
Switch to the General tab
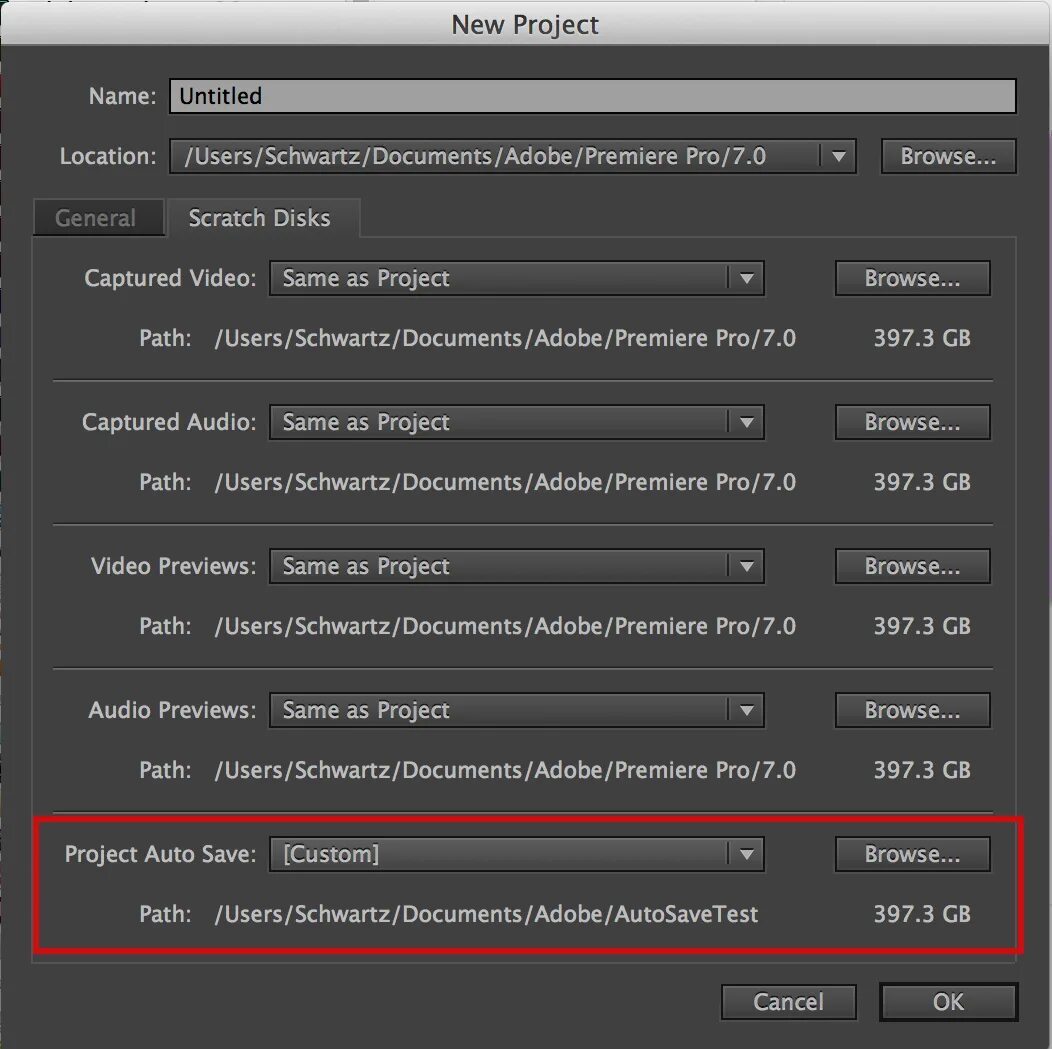point(98,218)
